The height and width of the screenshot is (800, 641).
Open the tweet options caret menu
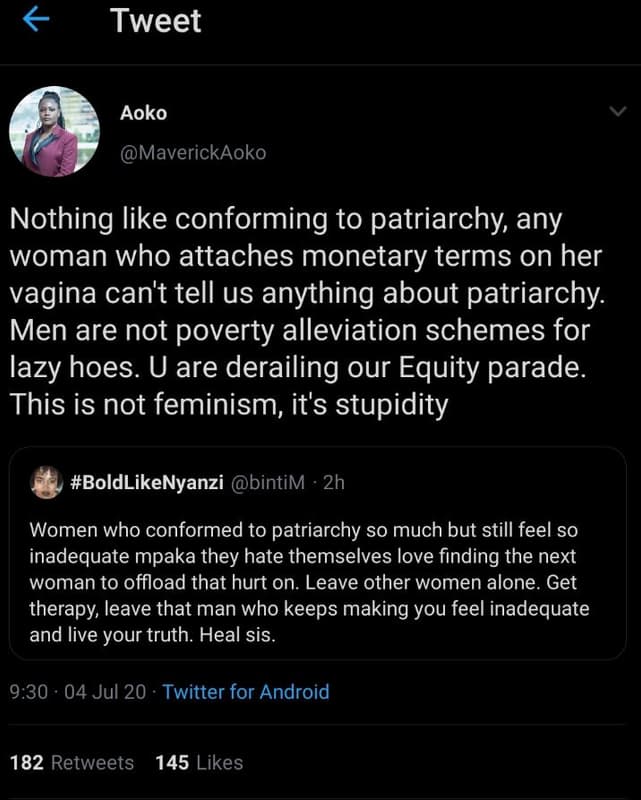(617, 113)
